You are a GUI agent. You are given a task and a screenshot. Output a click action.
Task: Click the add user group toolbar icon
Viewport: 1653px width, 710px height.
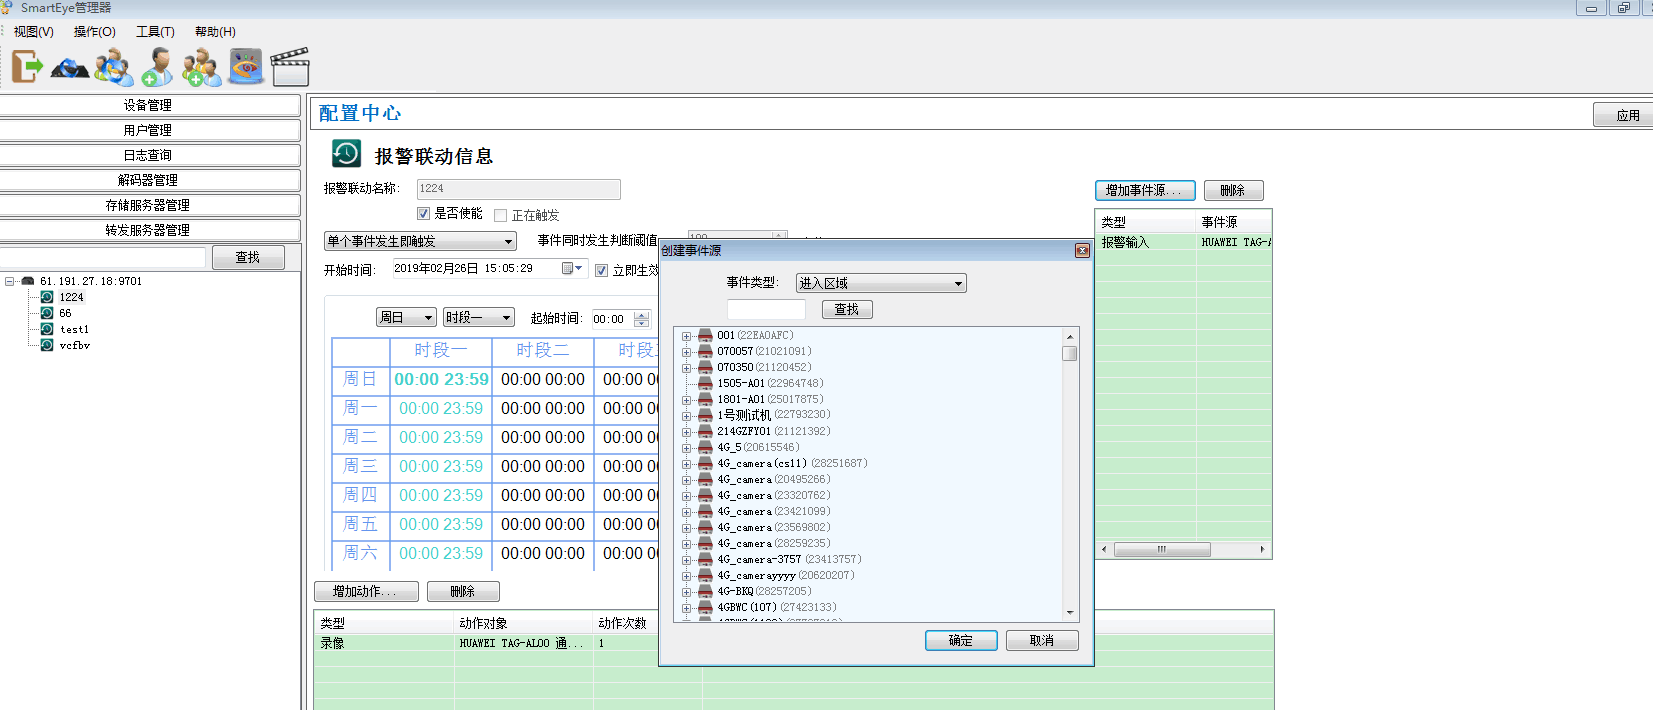pyautogui.click(x=201, y=67)
